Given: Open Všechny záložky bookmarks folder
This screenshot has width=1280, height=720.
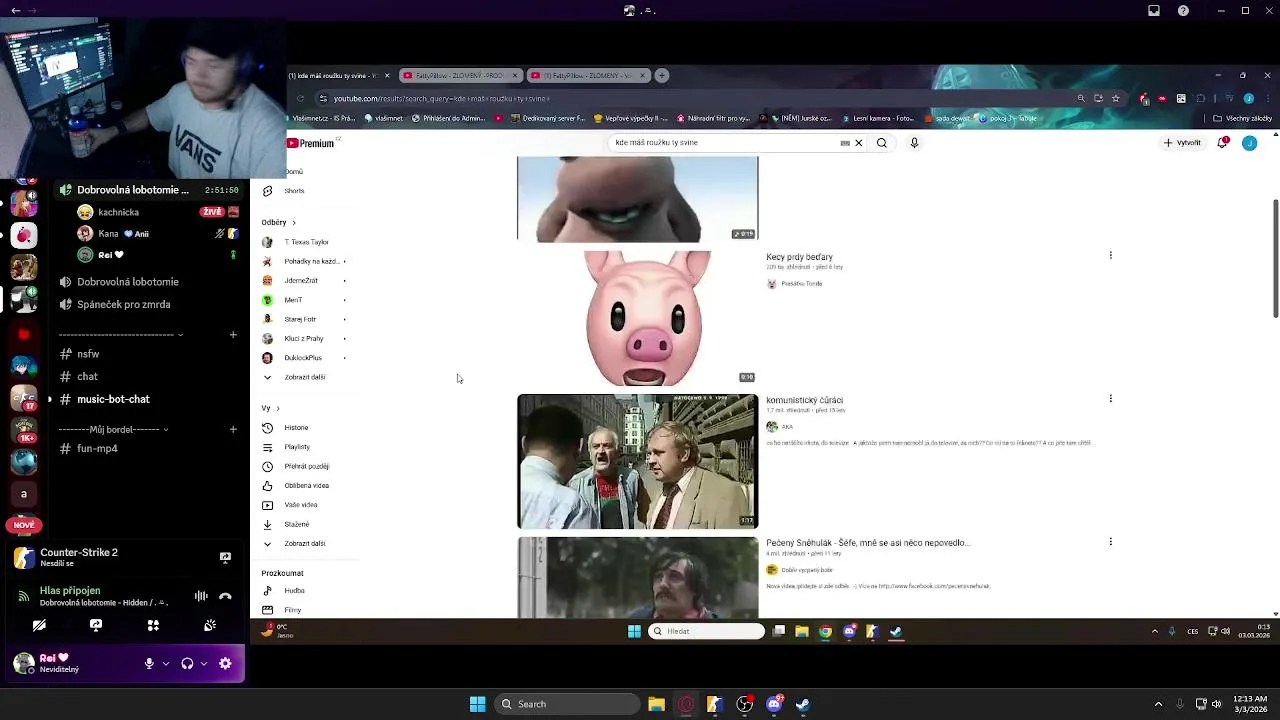Looking at the screenshot, I should (x=1242, y=118).
